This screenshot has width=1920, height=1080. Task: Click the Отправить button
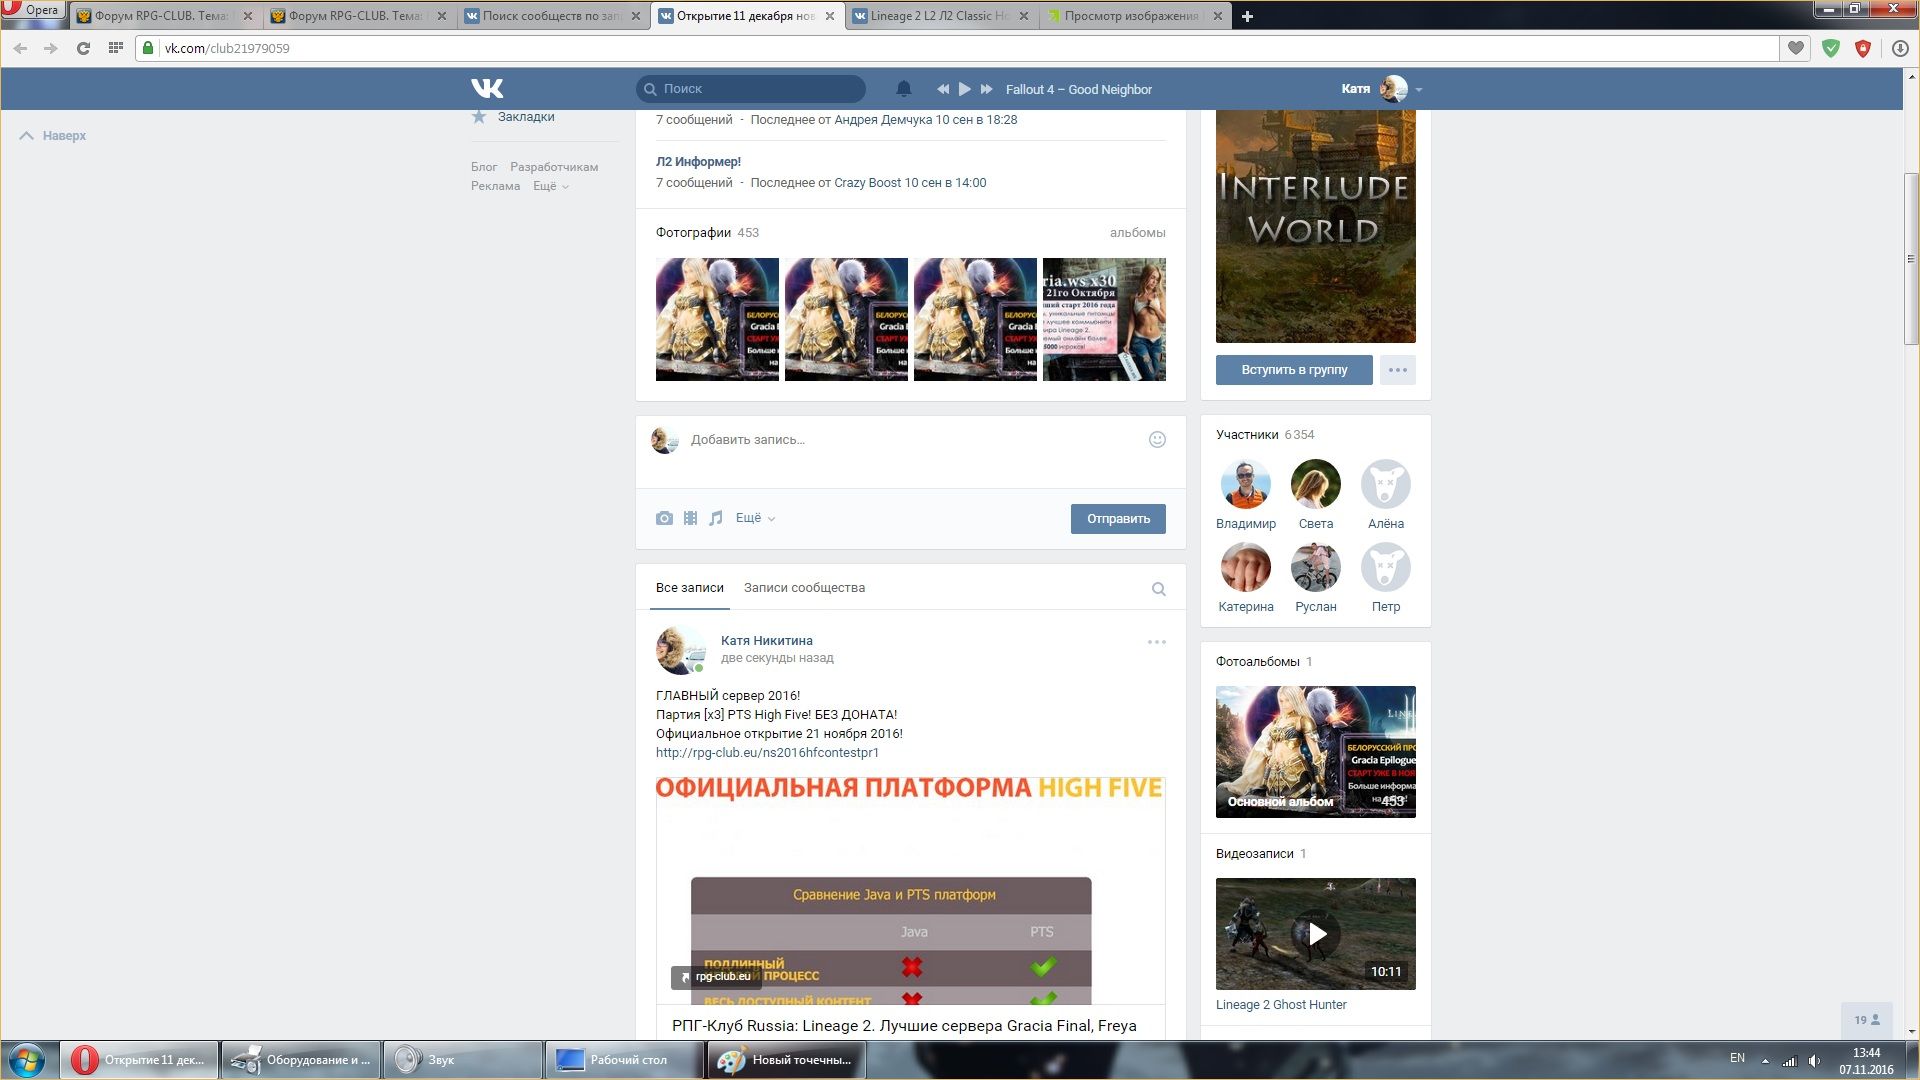[1118, 519]
